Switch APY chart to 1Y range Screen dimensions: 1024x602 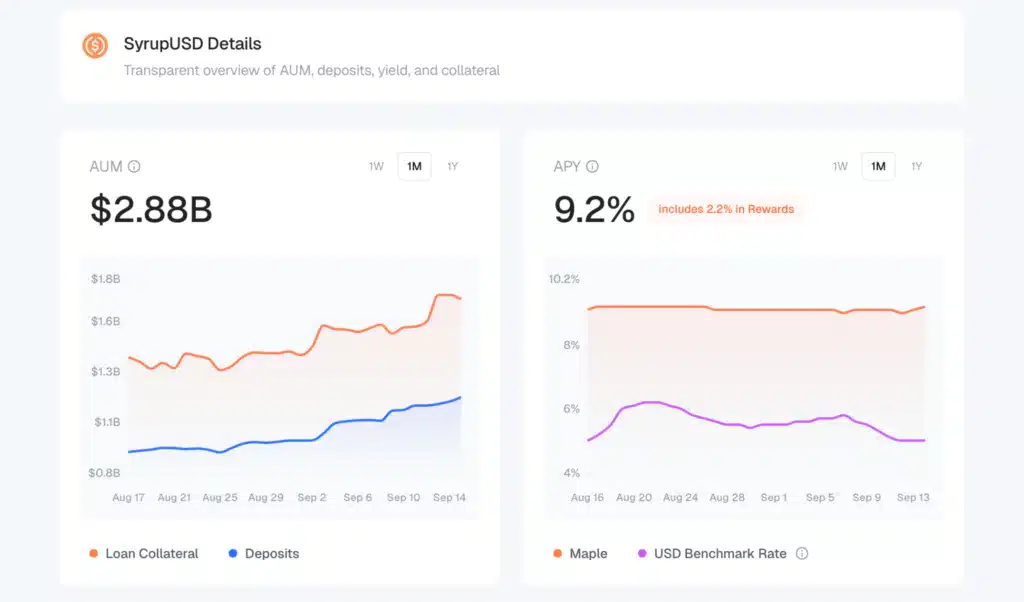917,166
